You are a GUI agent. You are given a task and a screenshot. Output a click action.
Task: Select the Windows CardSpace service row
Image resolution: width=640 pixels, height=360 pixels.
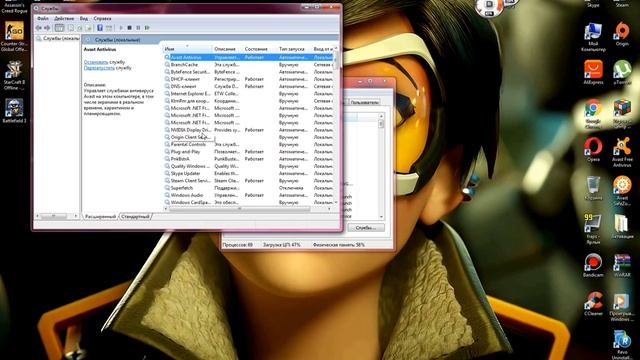tap(249, 202)
